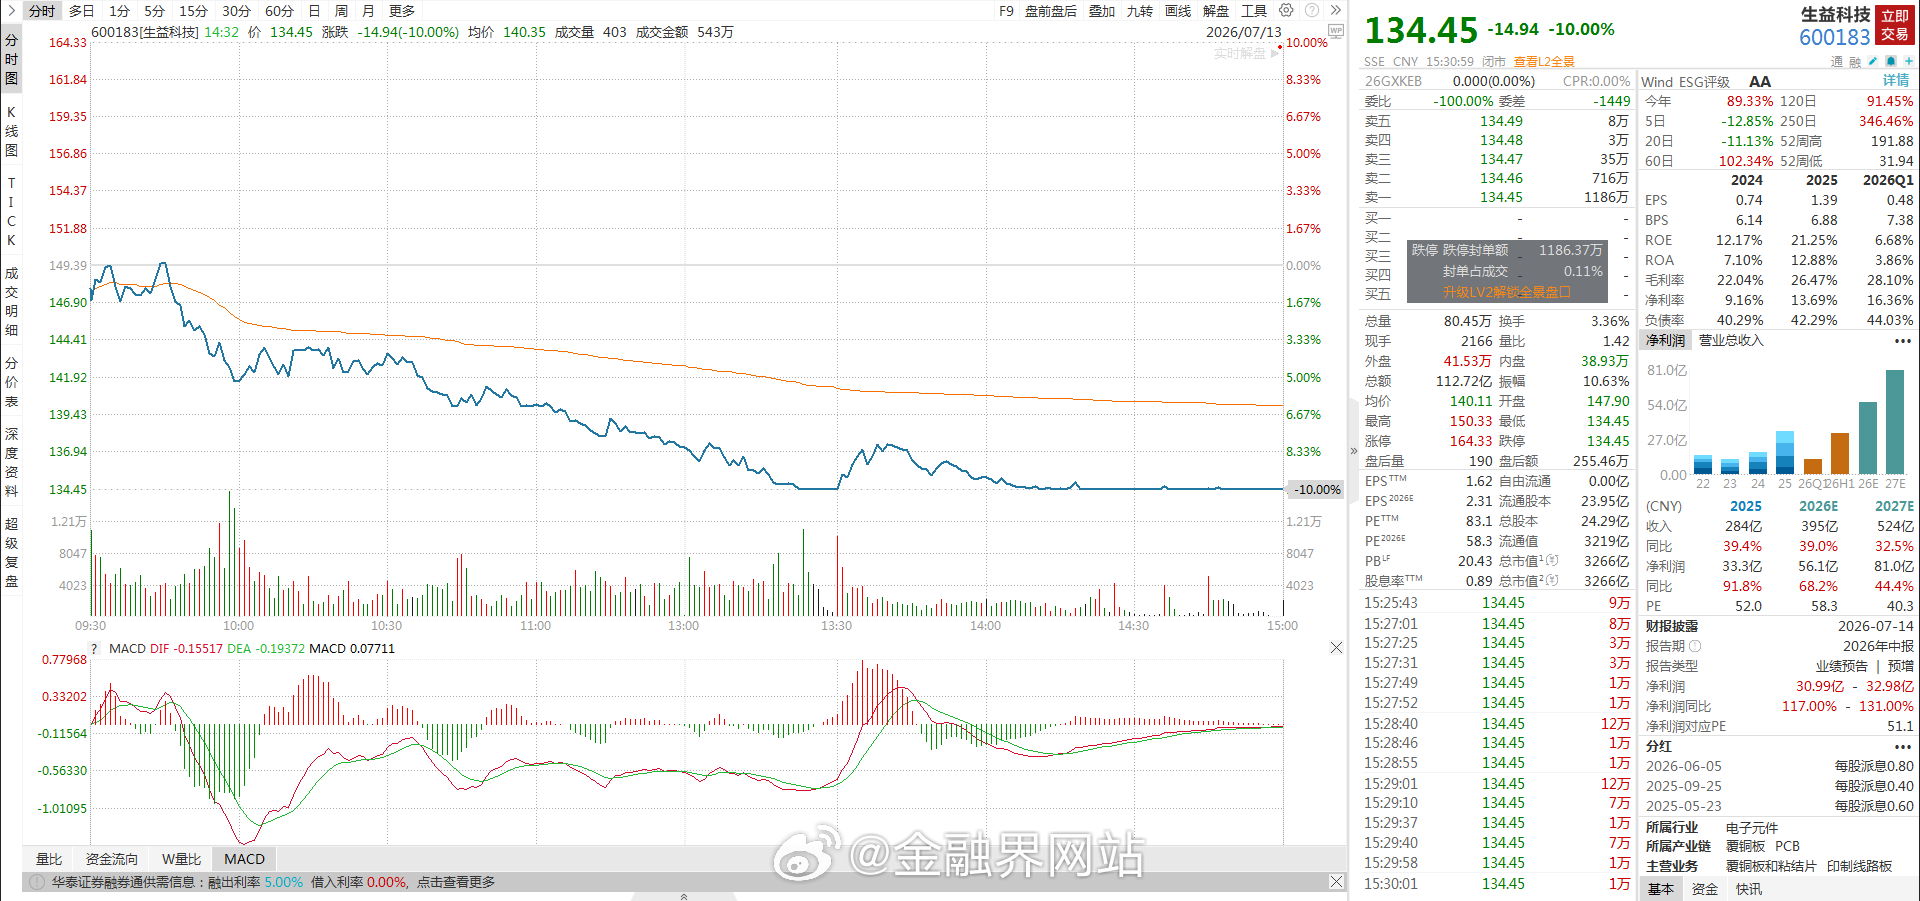Click the 查看L2全景 link

[1544, 62]
